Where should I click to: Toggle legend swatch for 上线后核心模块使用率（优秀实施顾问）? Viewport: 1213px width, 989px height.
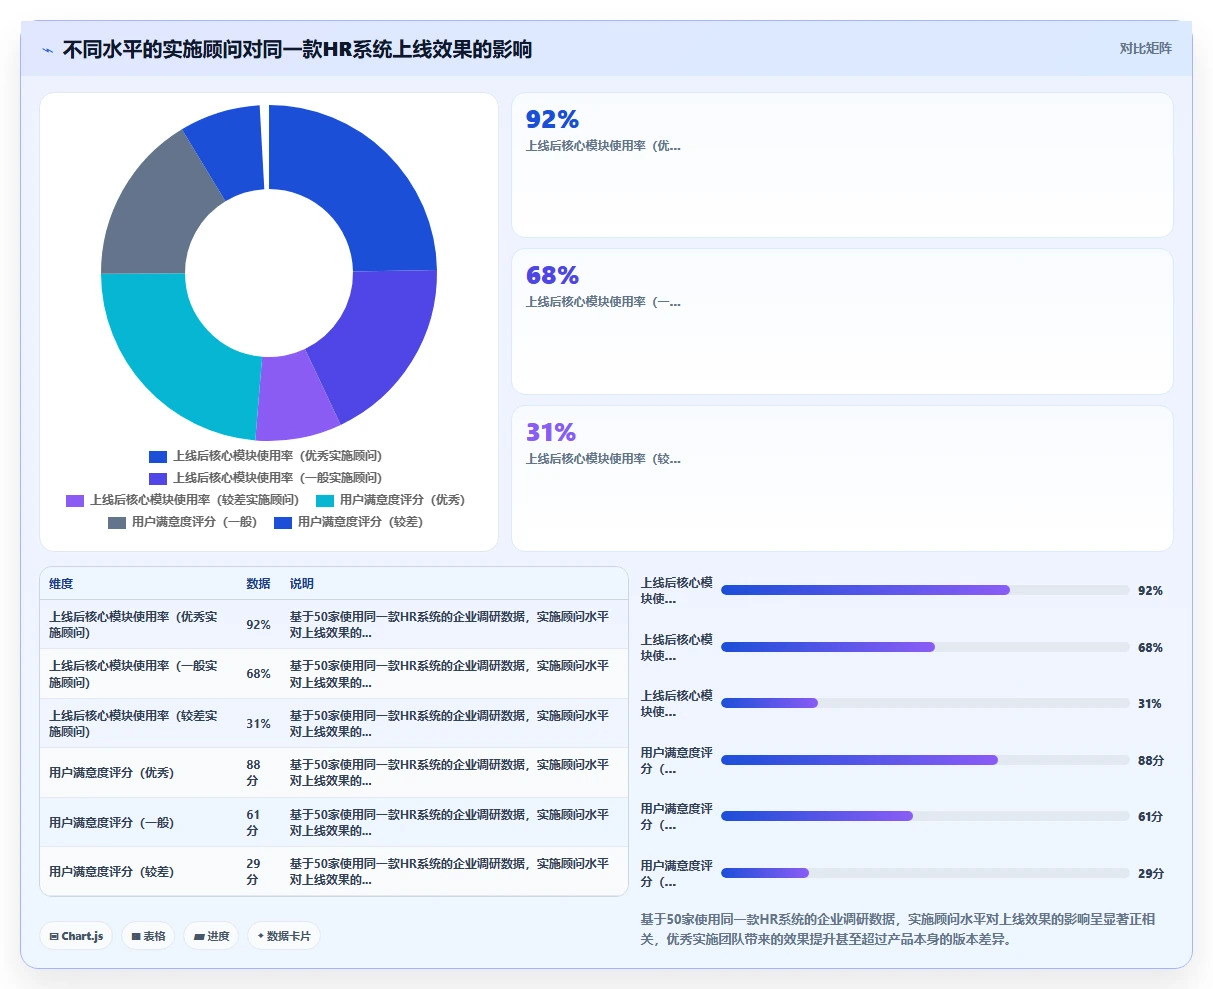point(158,456)
